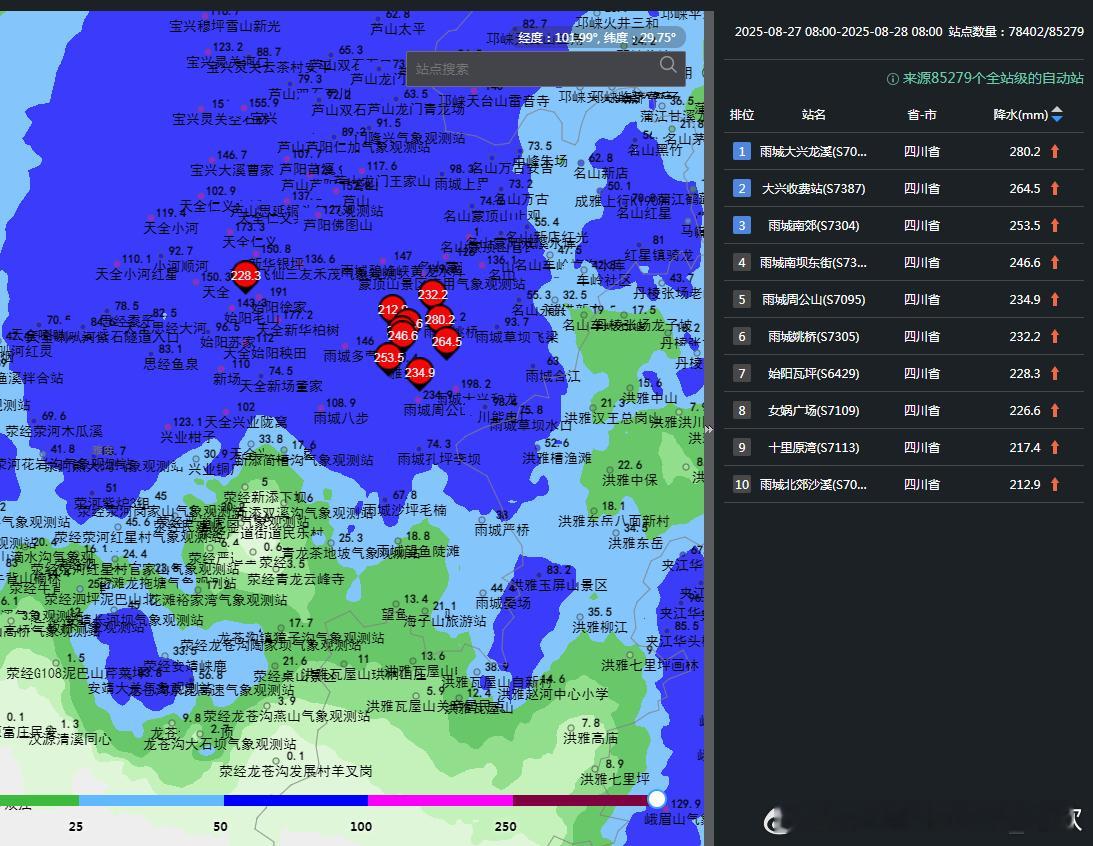
Task: Click the red map marker labeled 264.5
Action: (446, 341)
